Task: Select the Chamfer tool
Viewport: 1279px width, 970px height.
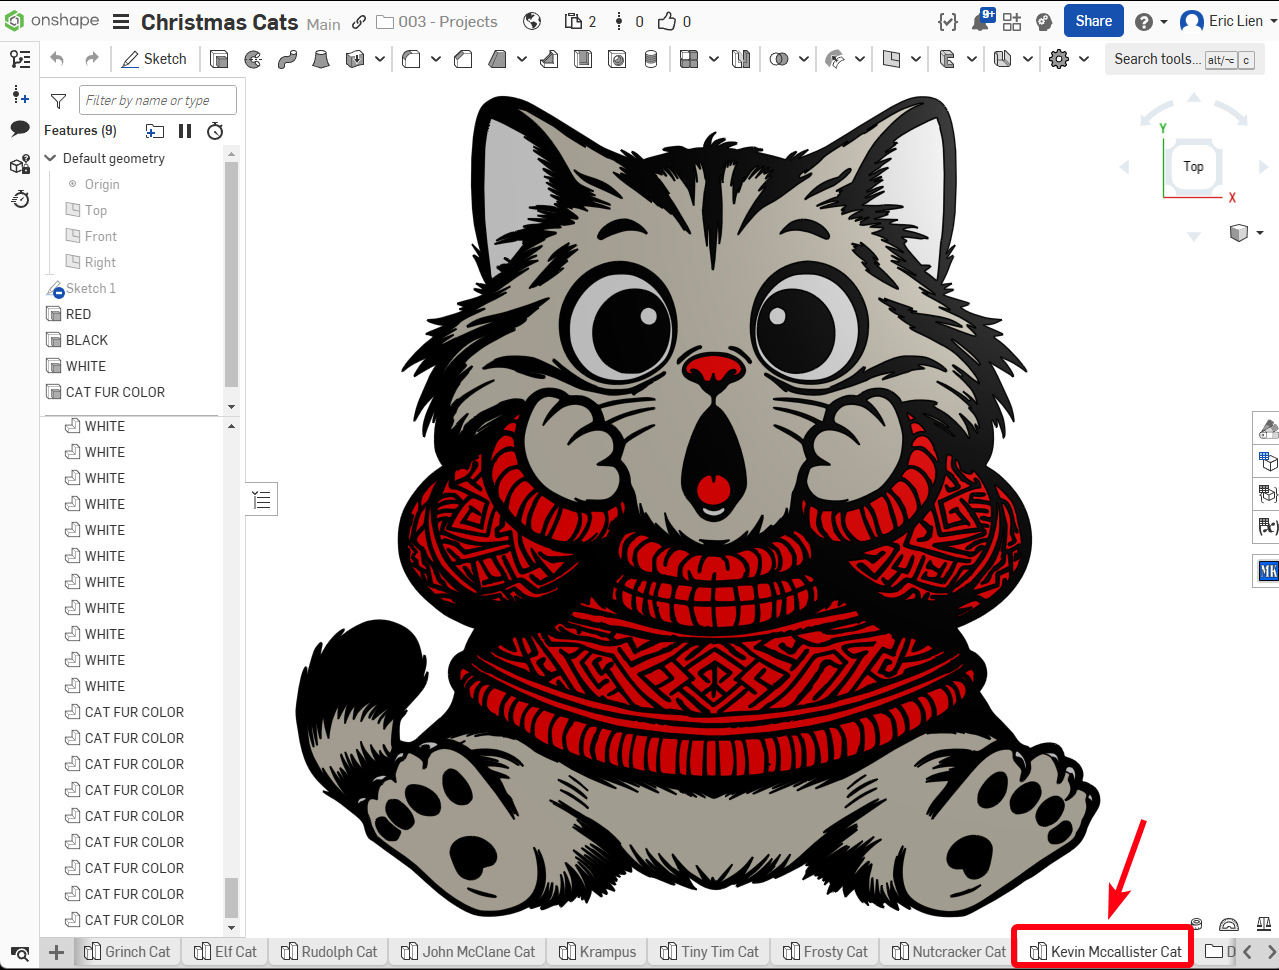Action: (463, 59)
